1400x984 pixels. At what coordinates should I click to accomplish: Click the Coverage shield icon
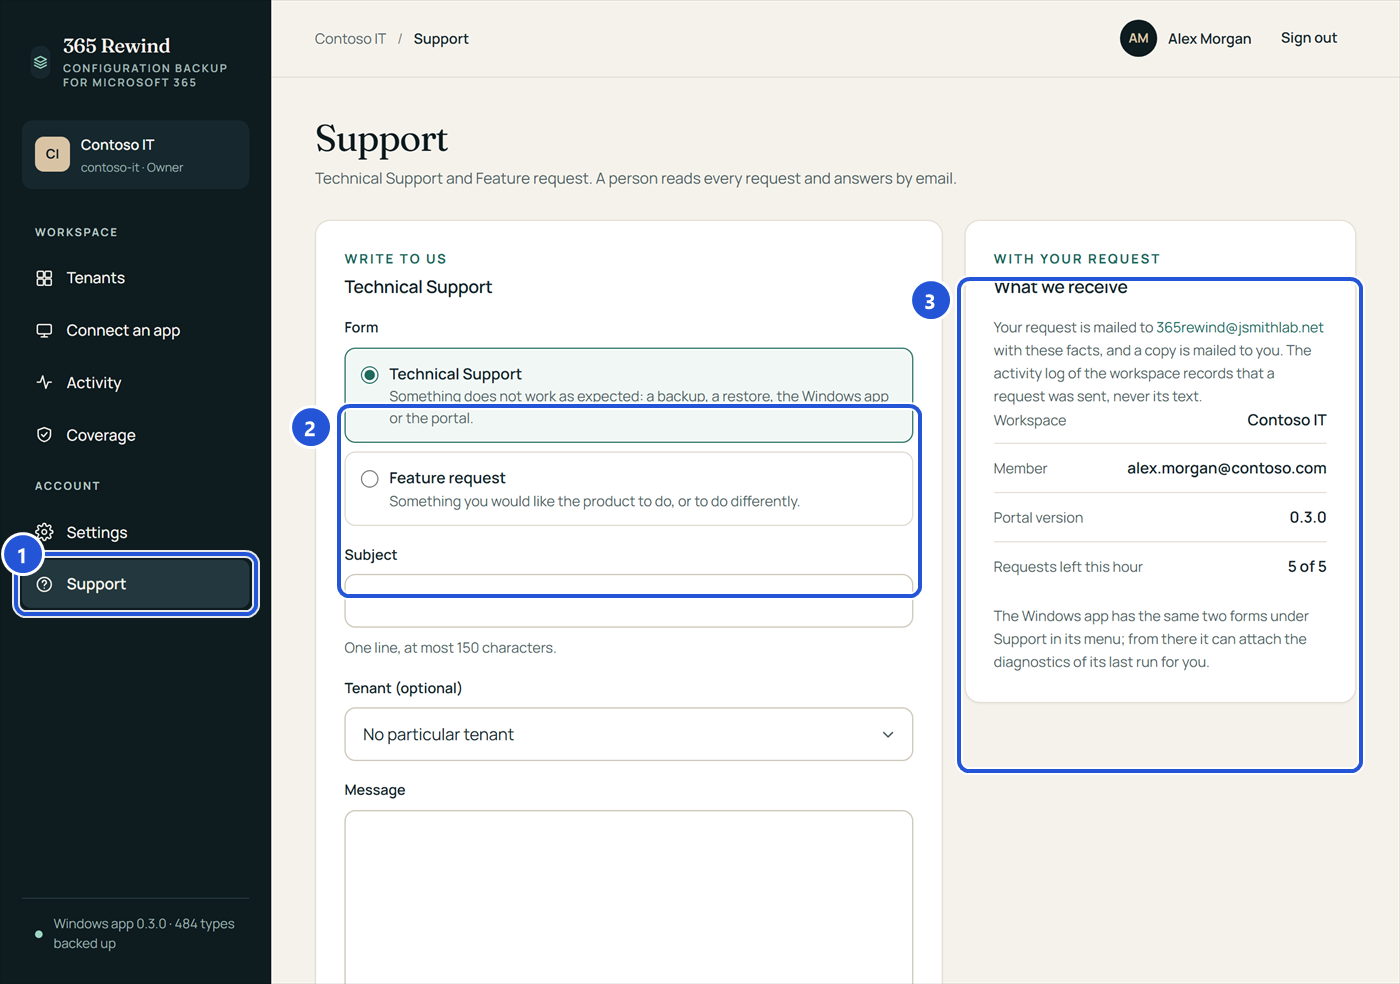[44, 435]
